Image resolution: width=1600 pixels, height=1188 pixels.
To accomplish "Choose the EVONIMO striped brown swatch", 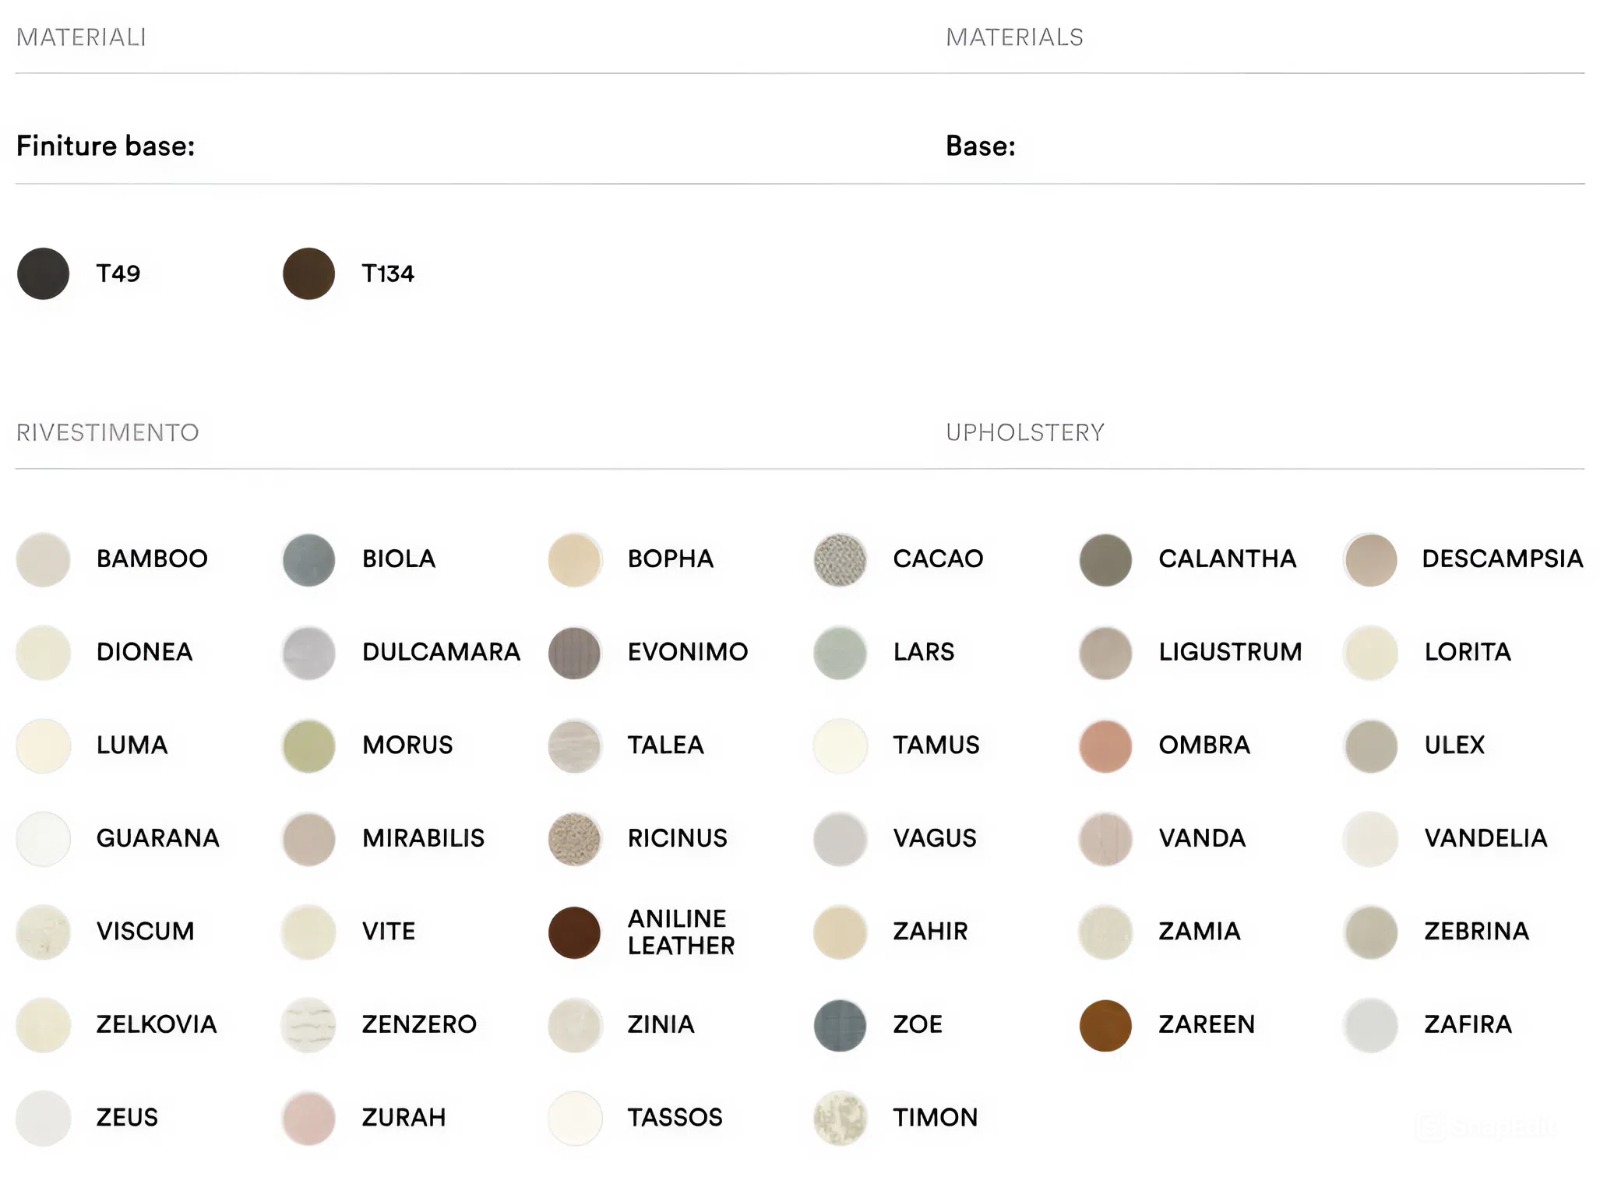I will pos(574,653).
